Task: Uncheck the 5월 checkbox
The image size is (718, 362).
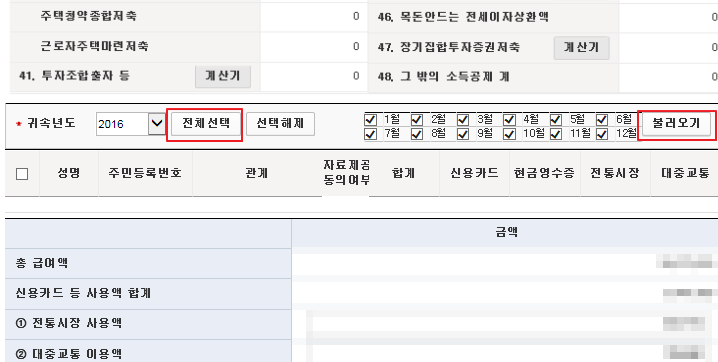Action: coord(556,120)
